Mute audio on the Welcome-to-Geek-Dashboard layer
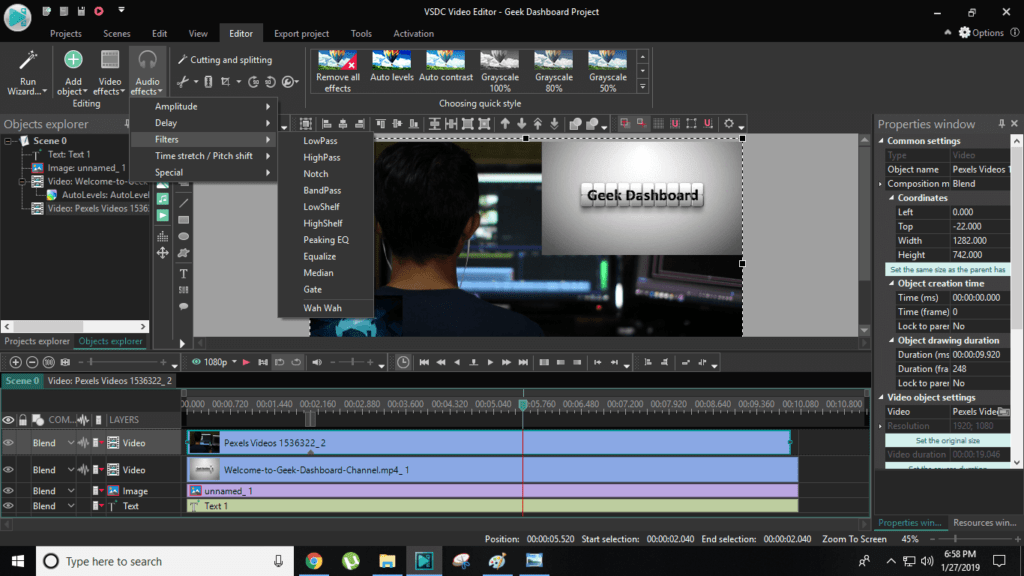This screenshot has height=576, width=1024. coord(83,470)
